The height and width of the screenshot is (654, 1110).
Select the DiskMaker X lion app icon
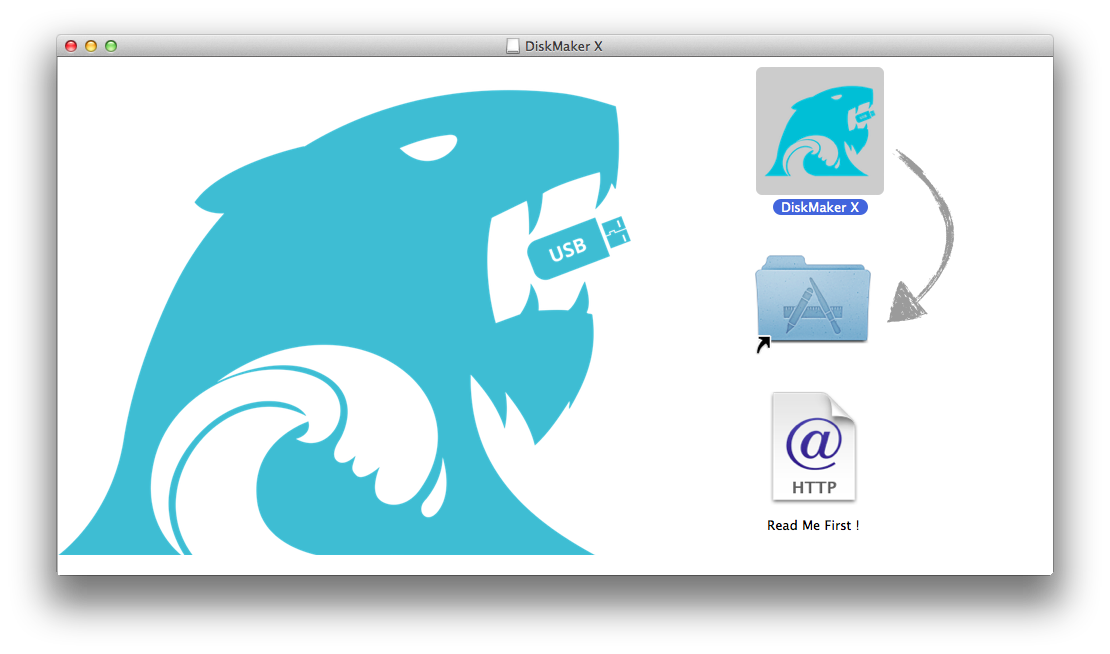click(x=820, y=131)
